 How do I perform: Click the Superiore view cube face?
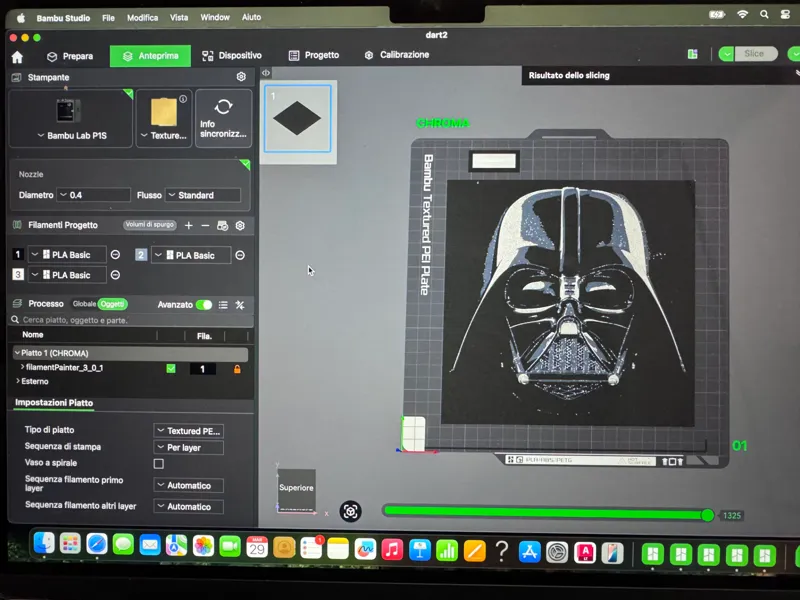(x=296, y=488)
